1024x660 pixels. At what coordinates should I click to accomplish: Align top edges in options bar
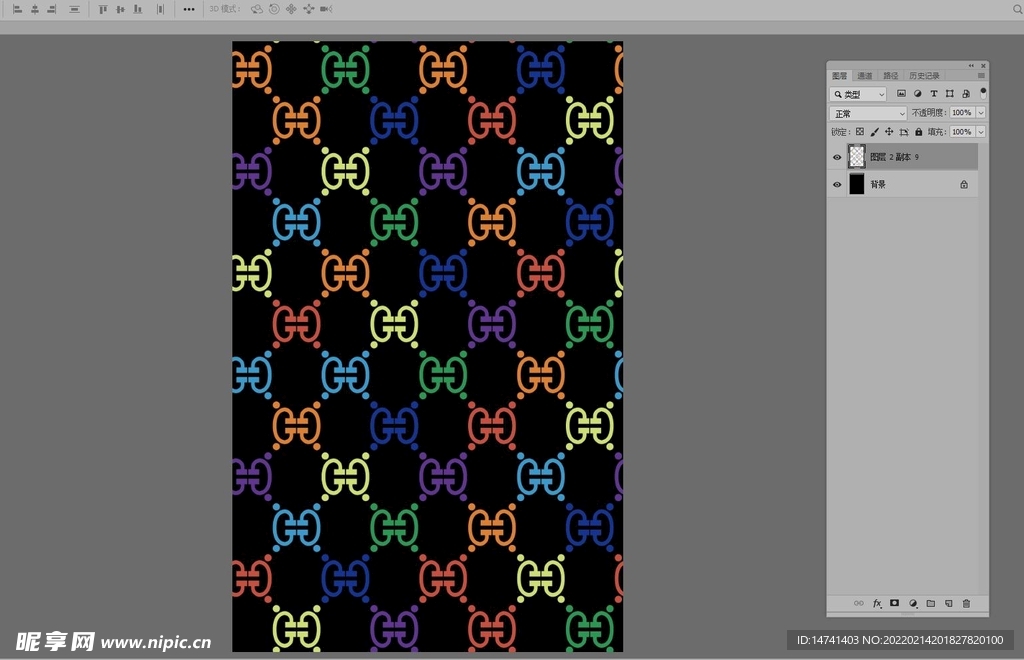click(103, 9)
